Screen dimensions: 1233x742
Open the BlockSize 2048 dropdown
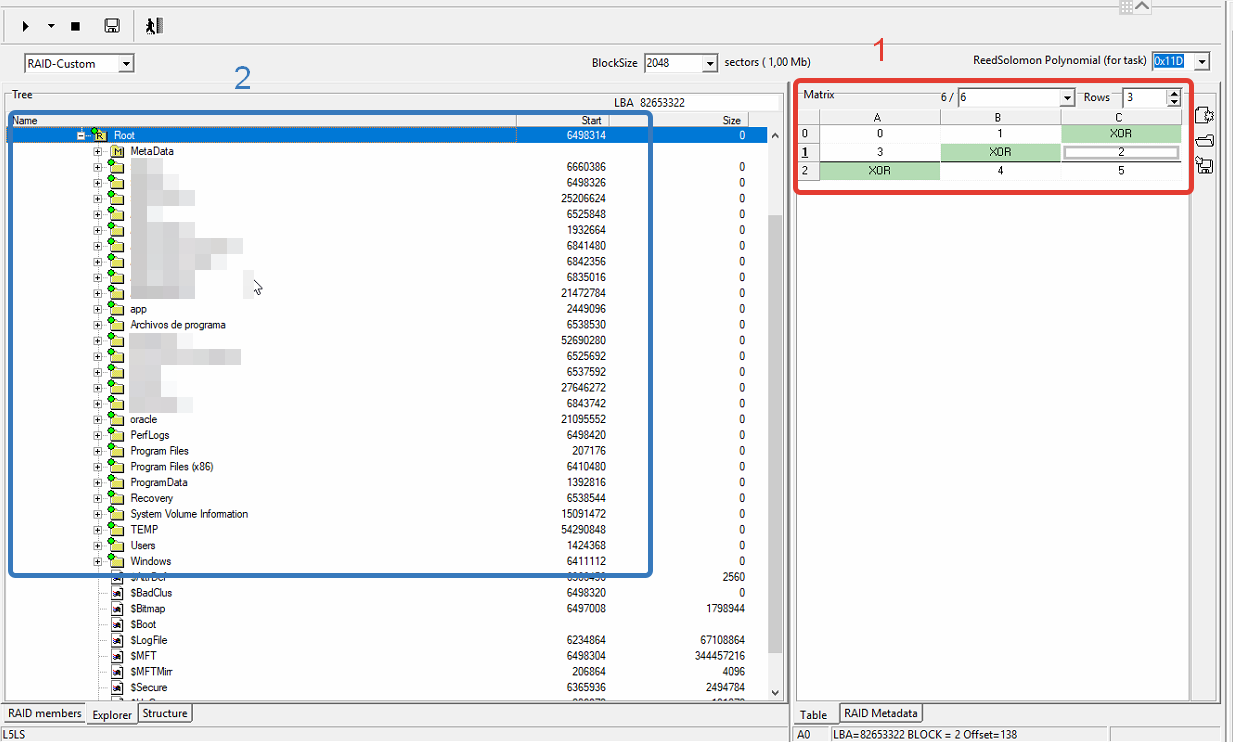[710, 63]
